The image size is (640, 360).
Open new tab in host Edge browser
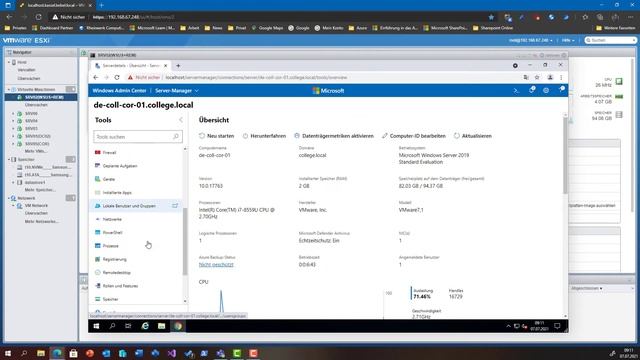click(x=102, y=5)
